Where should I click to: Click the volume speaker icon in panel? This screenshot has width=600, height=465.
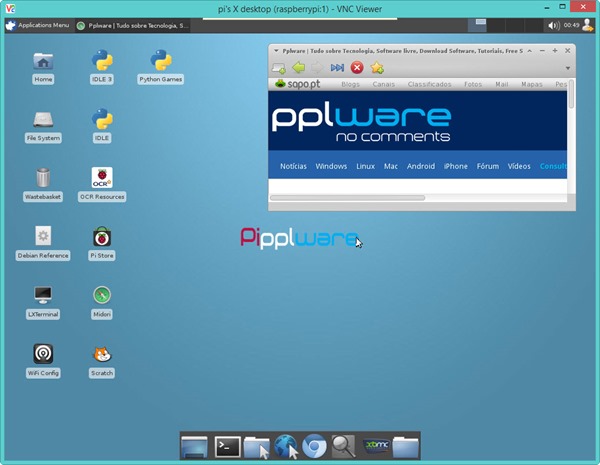[x=553, y=26]
